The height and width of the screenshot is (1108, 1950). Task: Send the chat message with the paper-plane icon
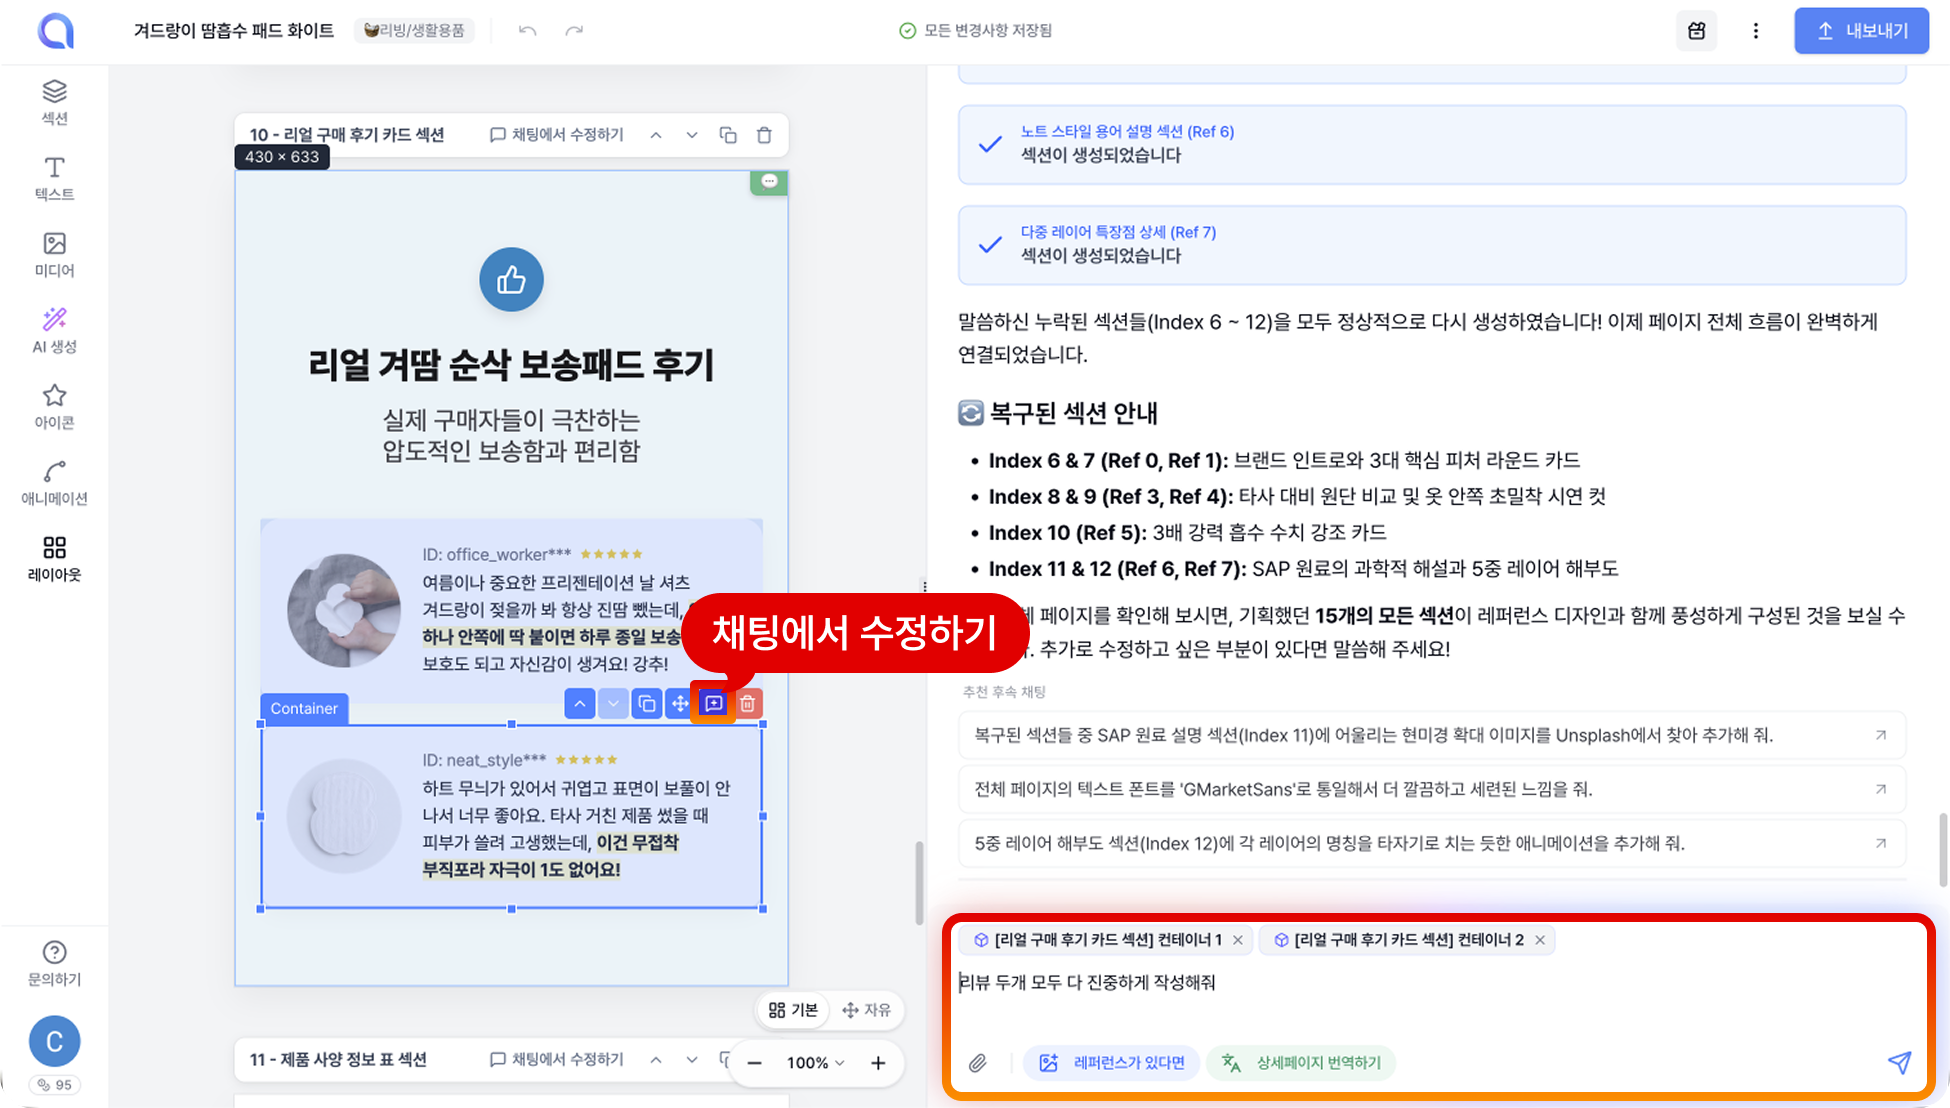pyautogui.click(x=1899, y=1062)
